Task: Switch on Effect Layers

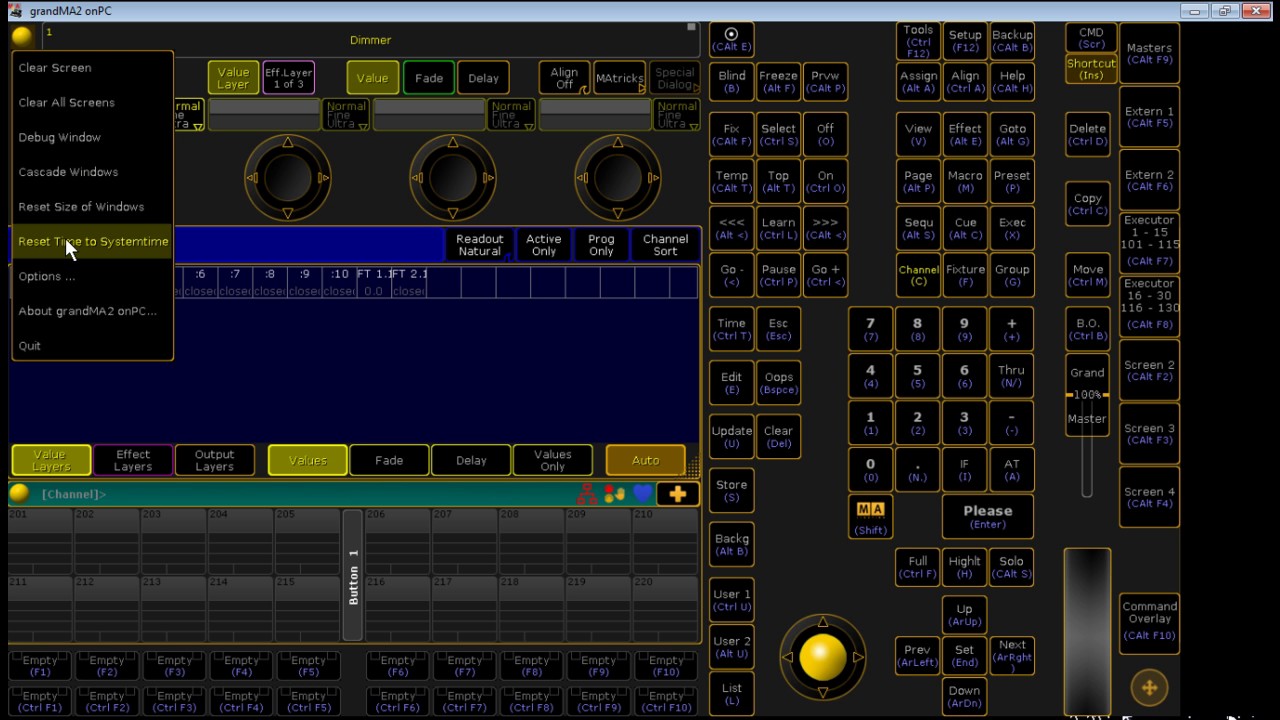Action: point(133,460)
